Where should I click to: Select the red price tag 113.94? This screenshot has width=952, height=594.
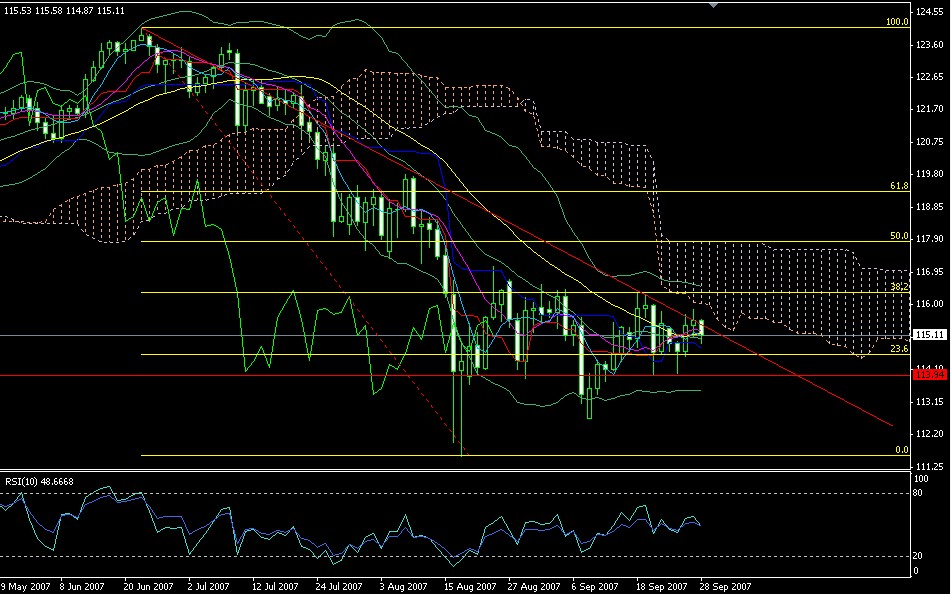(930, 375)
